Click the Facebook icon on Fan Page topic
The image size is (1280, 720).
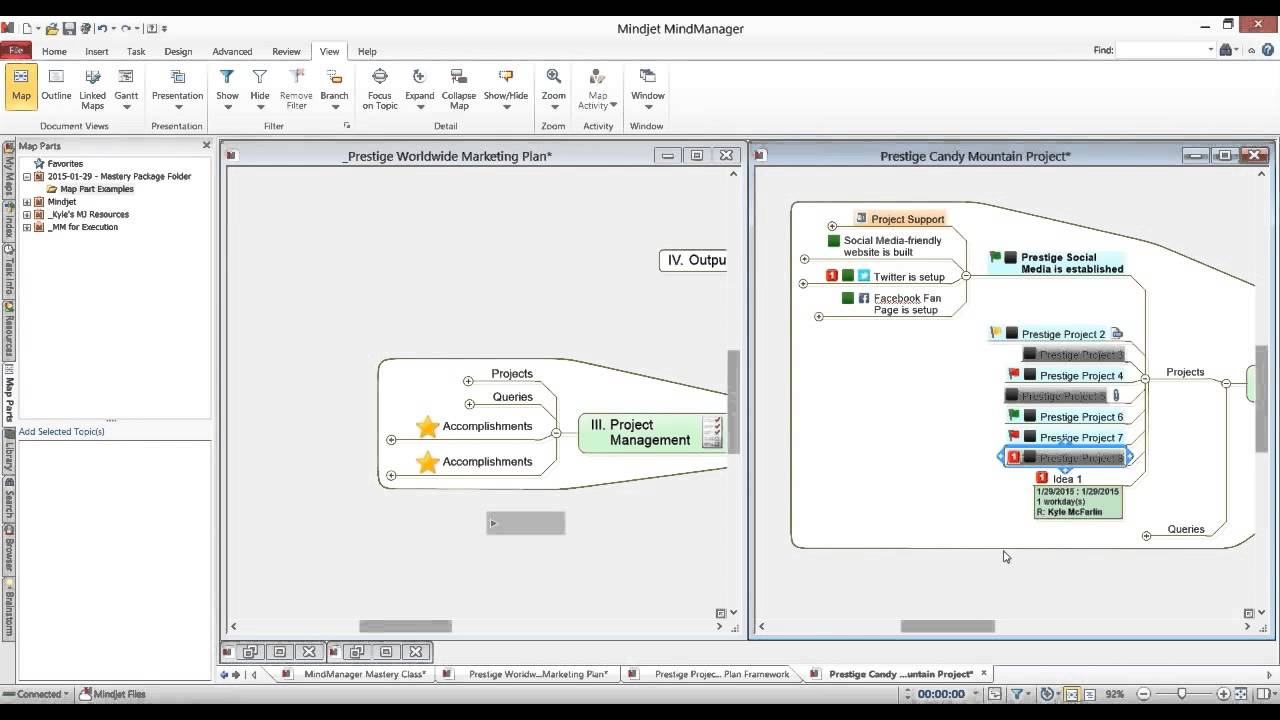click(864, 298)
